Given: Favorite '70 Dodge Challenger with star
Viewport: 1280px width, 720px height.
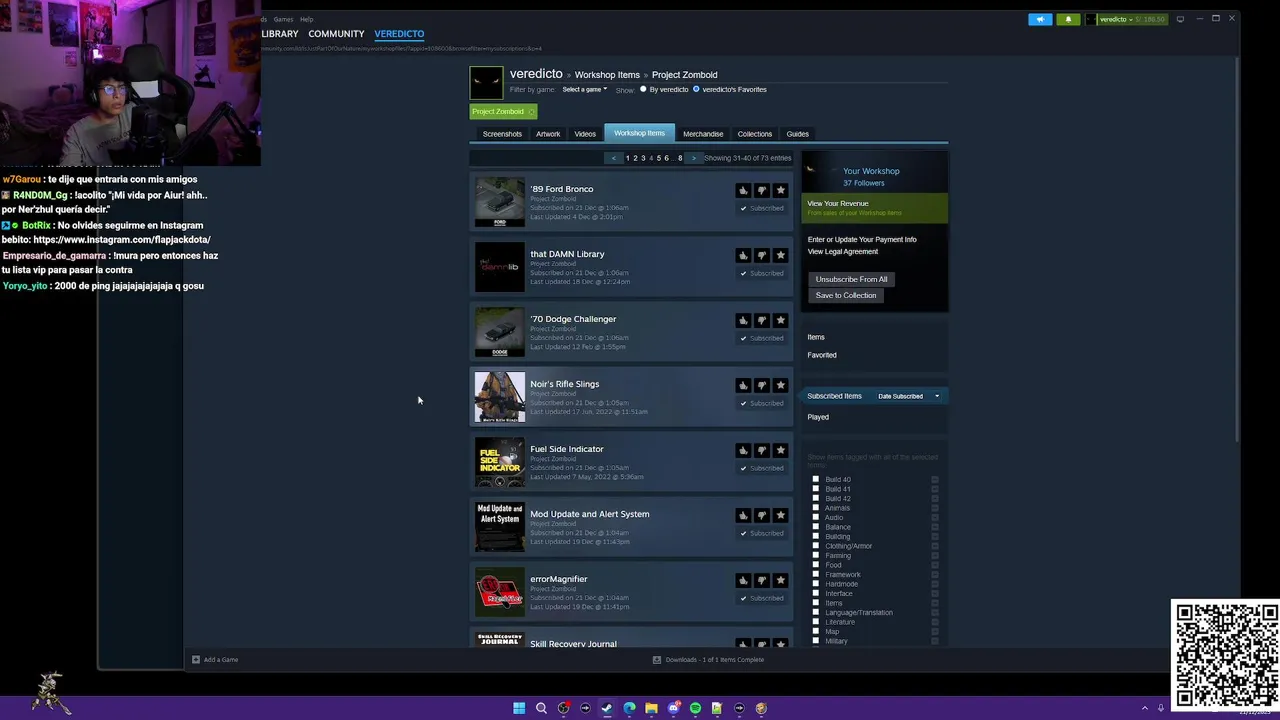Looking at the screenshot, I should [x=781, y=320].
